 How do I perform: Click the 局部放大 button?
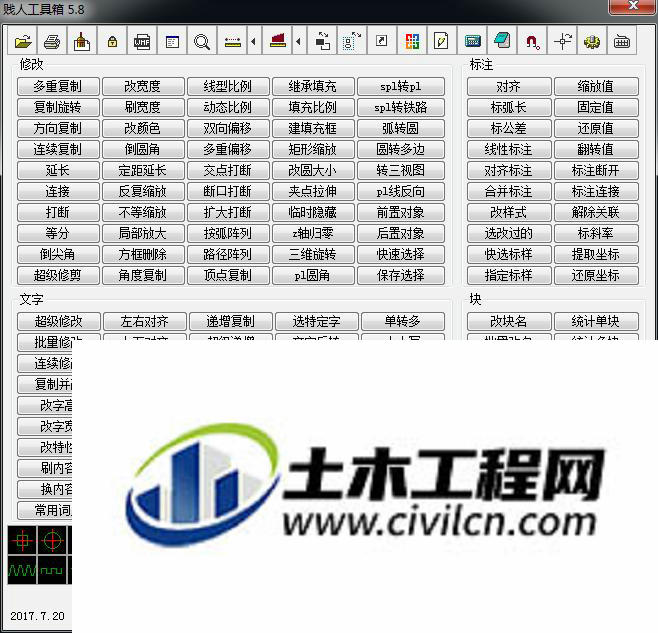click(143, 233)
